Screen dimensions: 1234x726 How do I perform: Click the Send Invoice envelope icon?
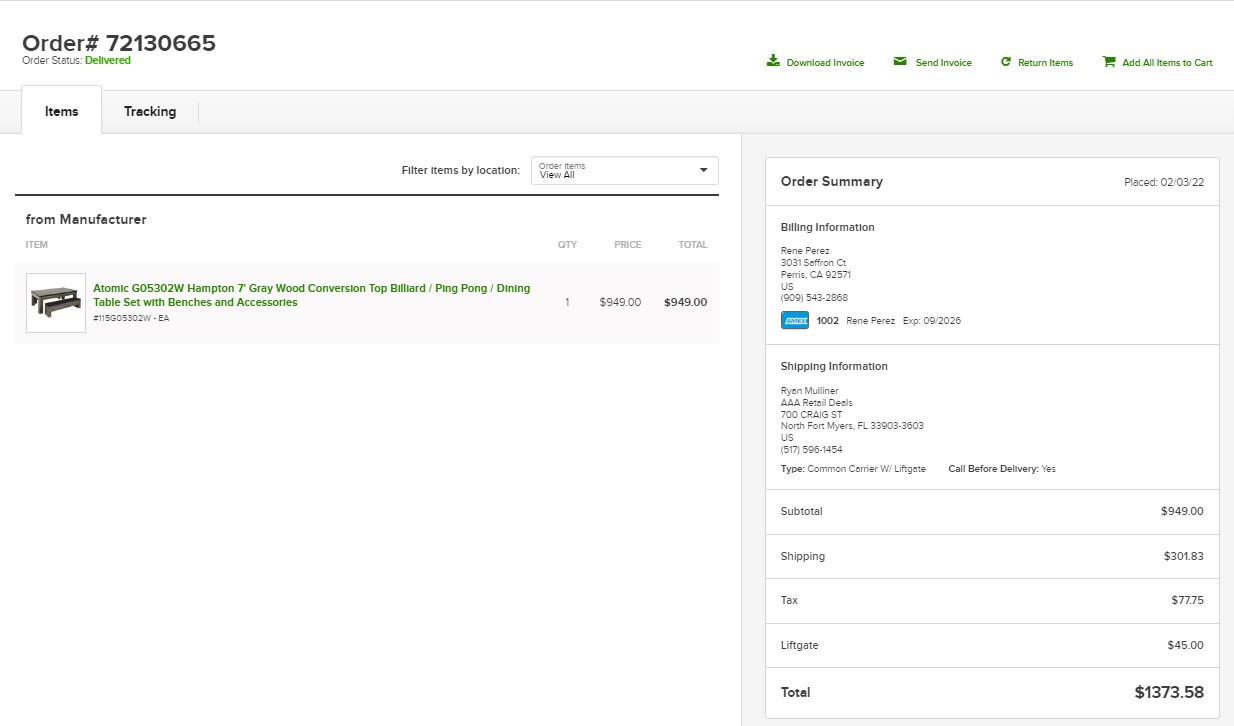900,61
